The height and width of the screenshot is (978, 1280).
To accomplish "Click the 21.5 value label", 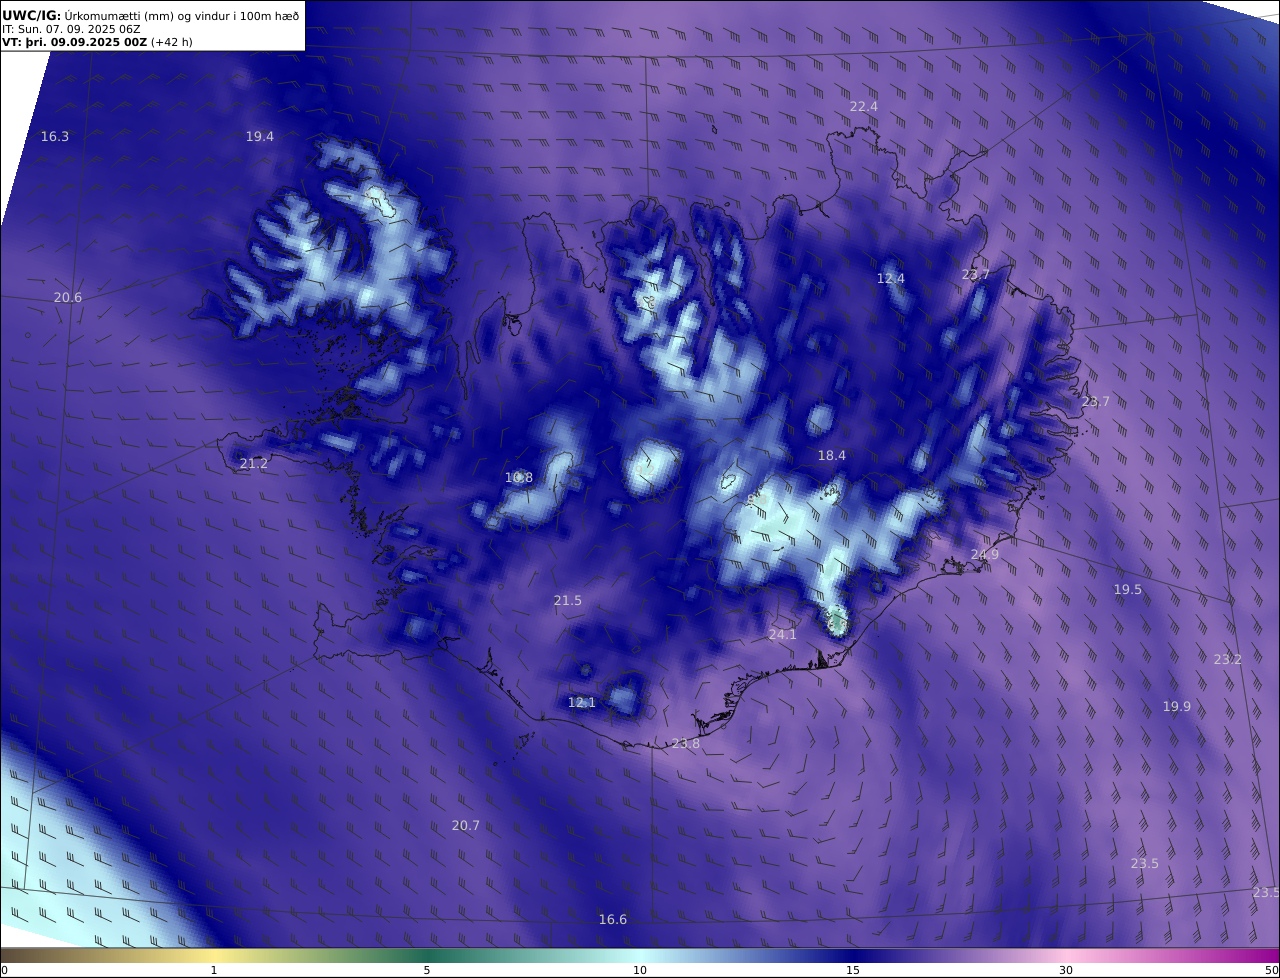I will [x=568, y=601].
